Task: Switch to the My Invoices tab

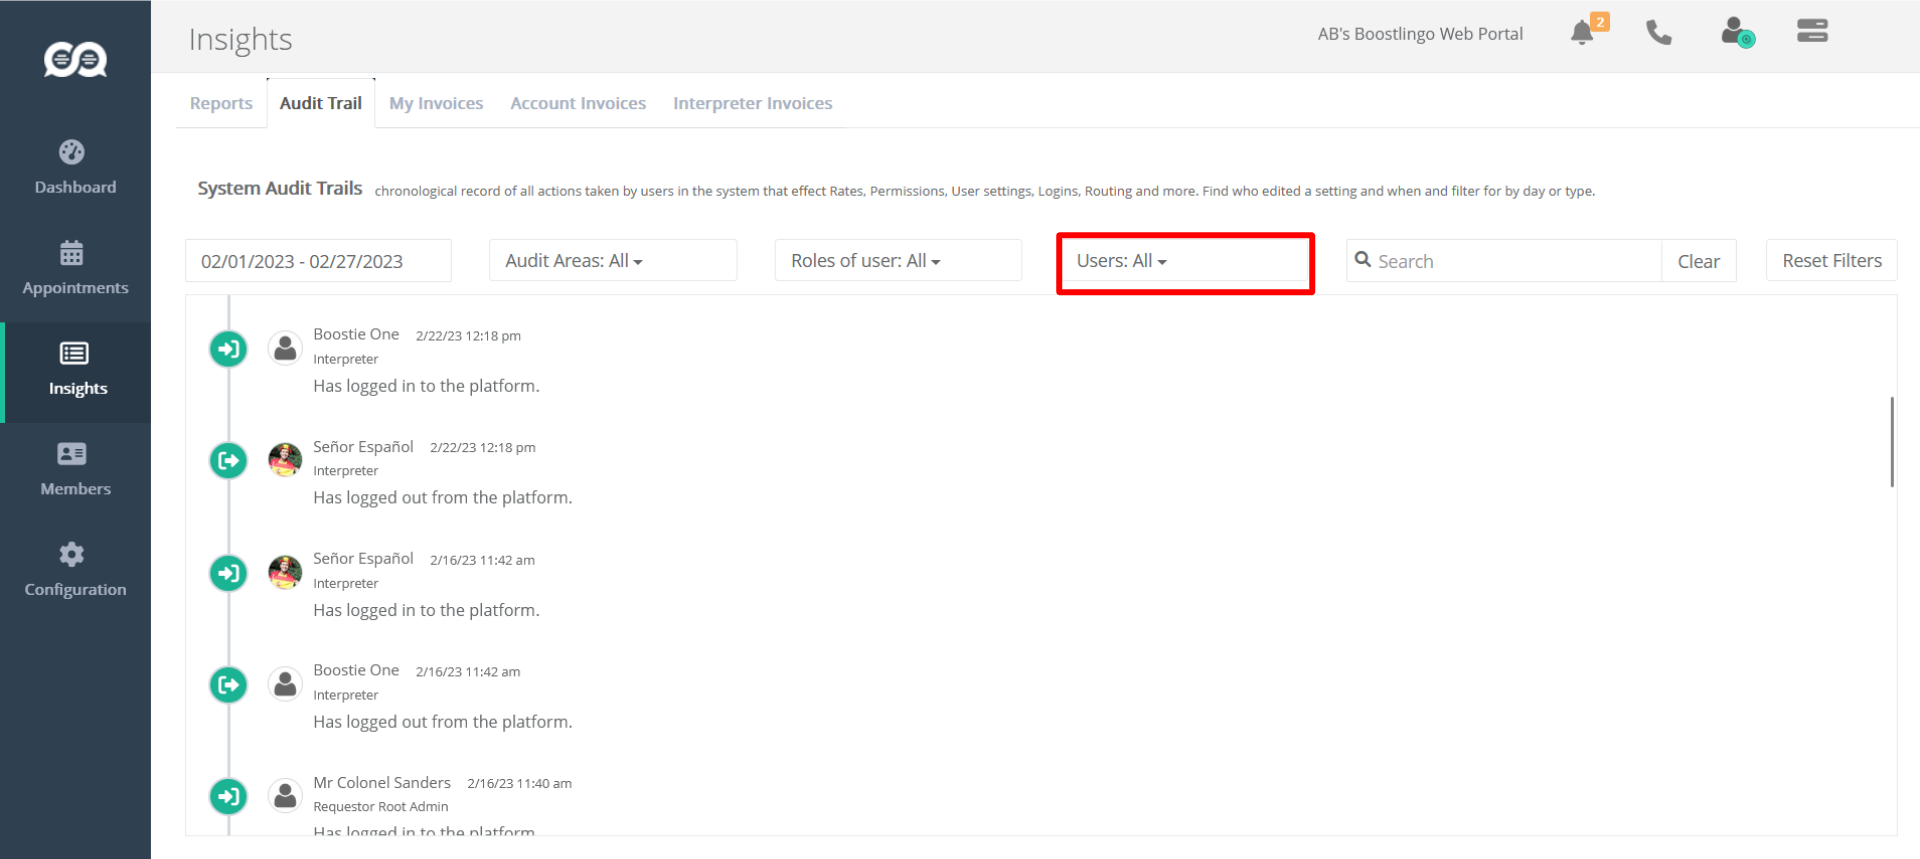Action: (436, 103)
